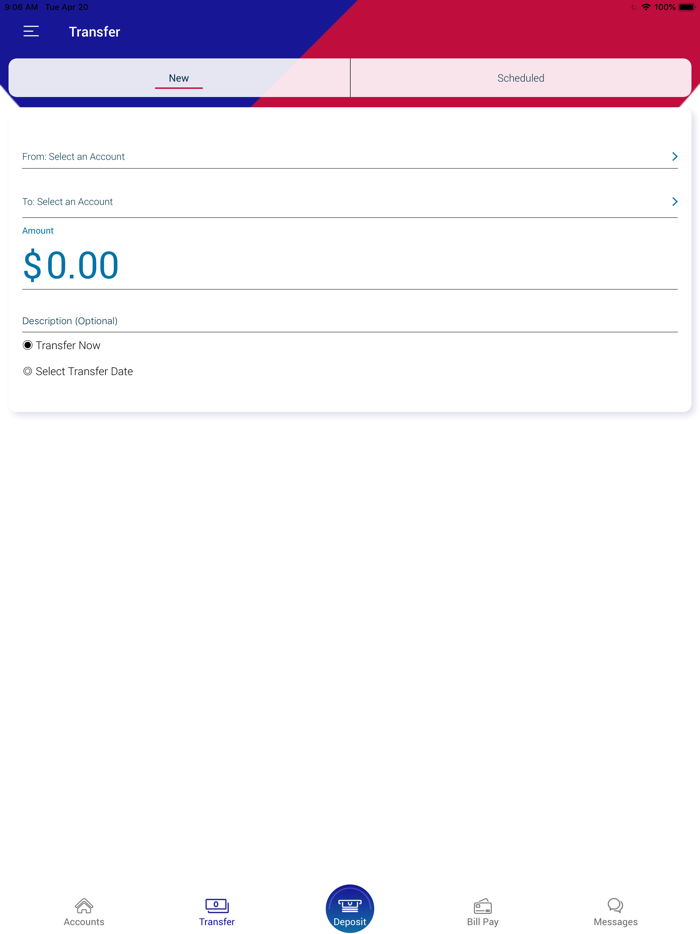The height and width of the screenshot is (934, 700).
Task: Choose the Select Transfer Date option
Action: (x=28, y=372)
